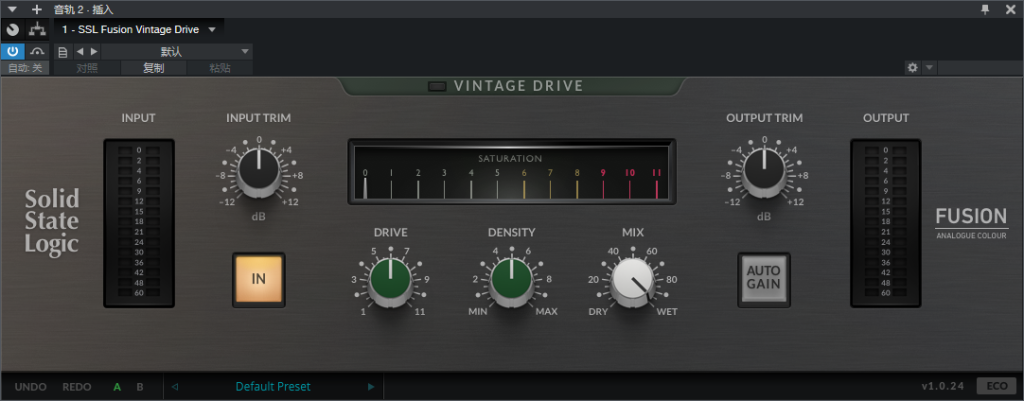Open the gear settings icon
The width and height of the screenshot is (1024, 401).
tap(912, 67)
